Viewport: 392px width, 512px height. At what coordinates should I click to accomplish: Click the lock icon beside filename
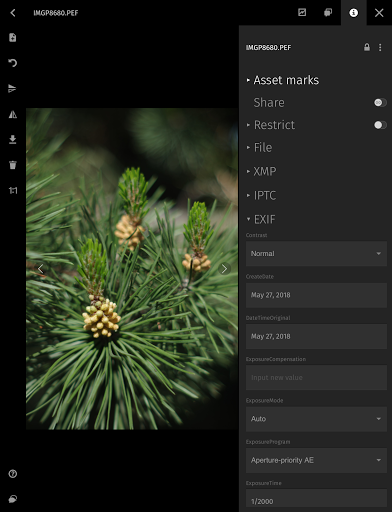[x=367, y=47]
